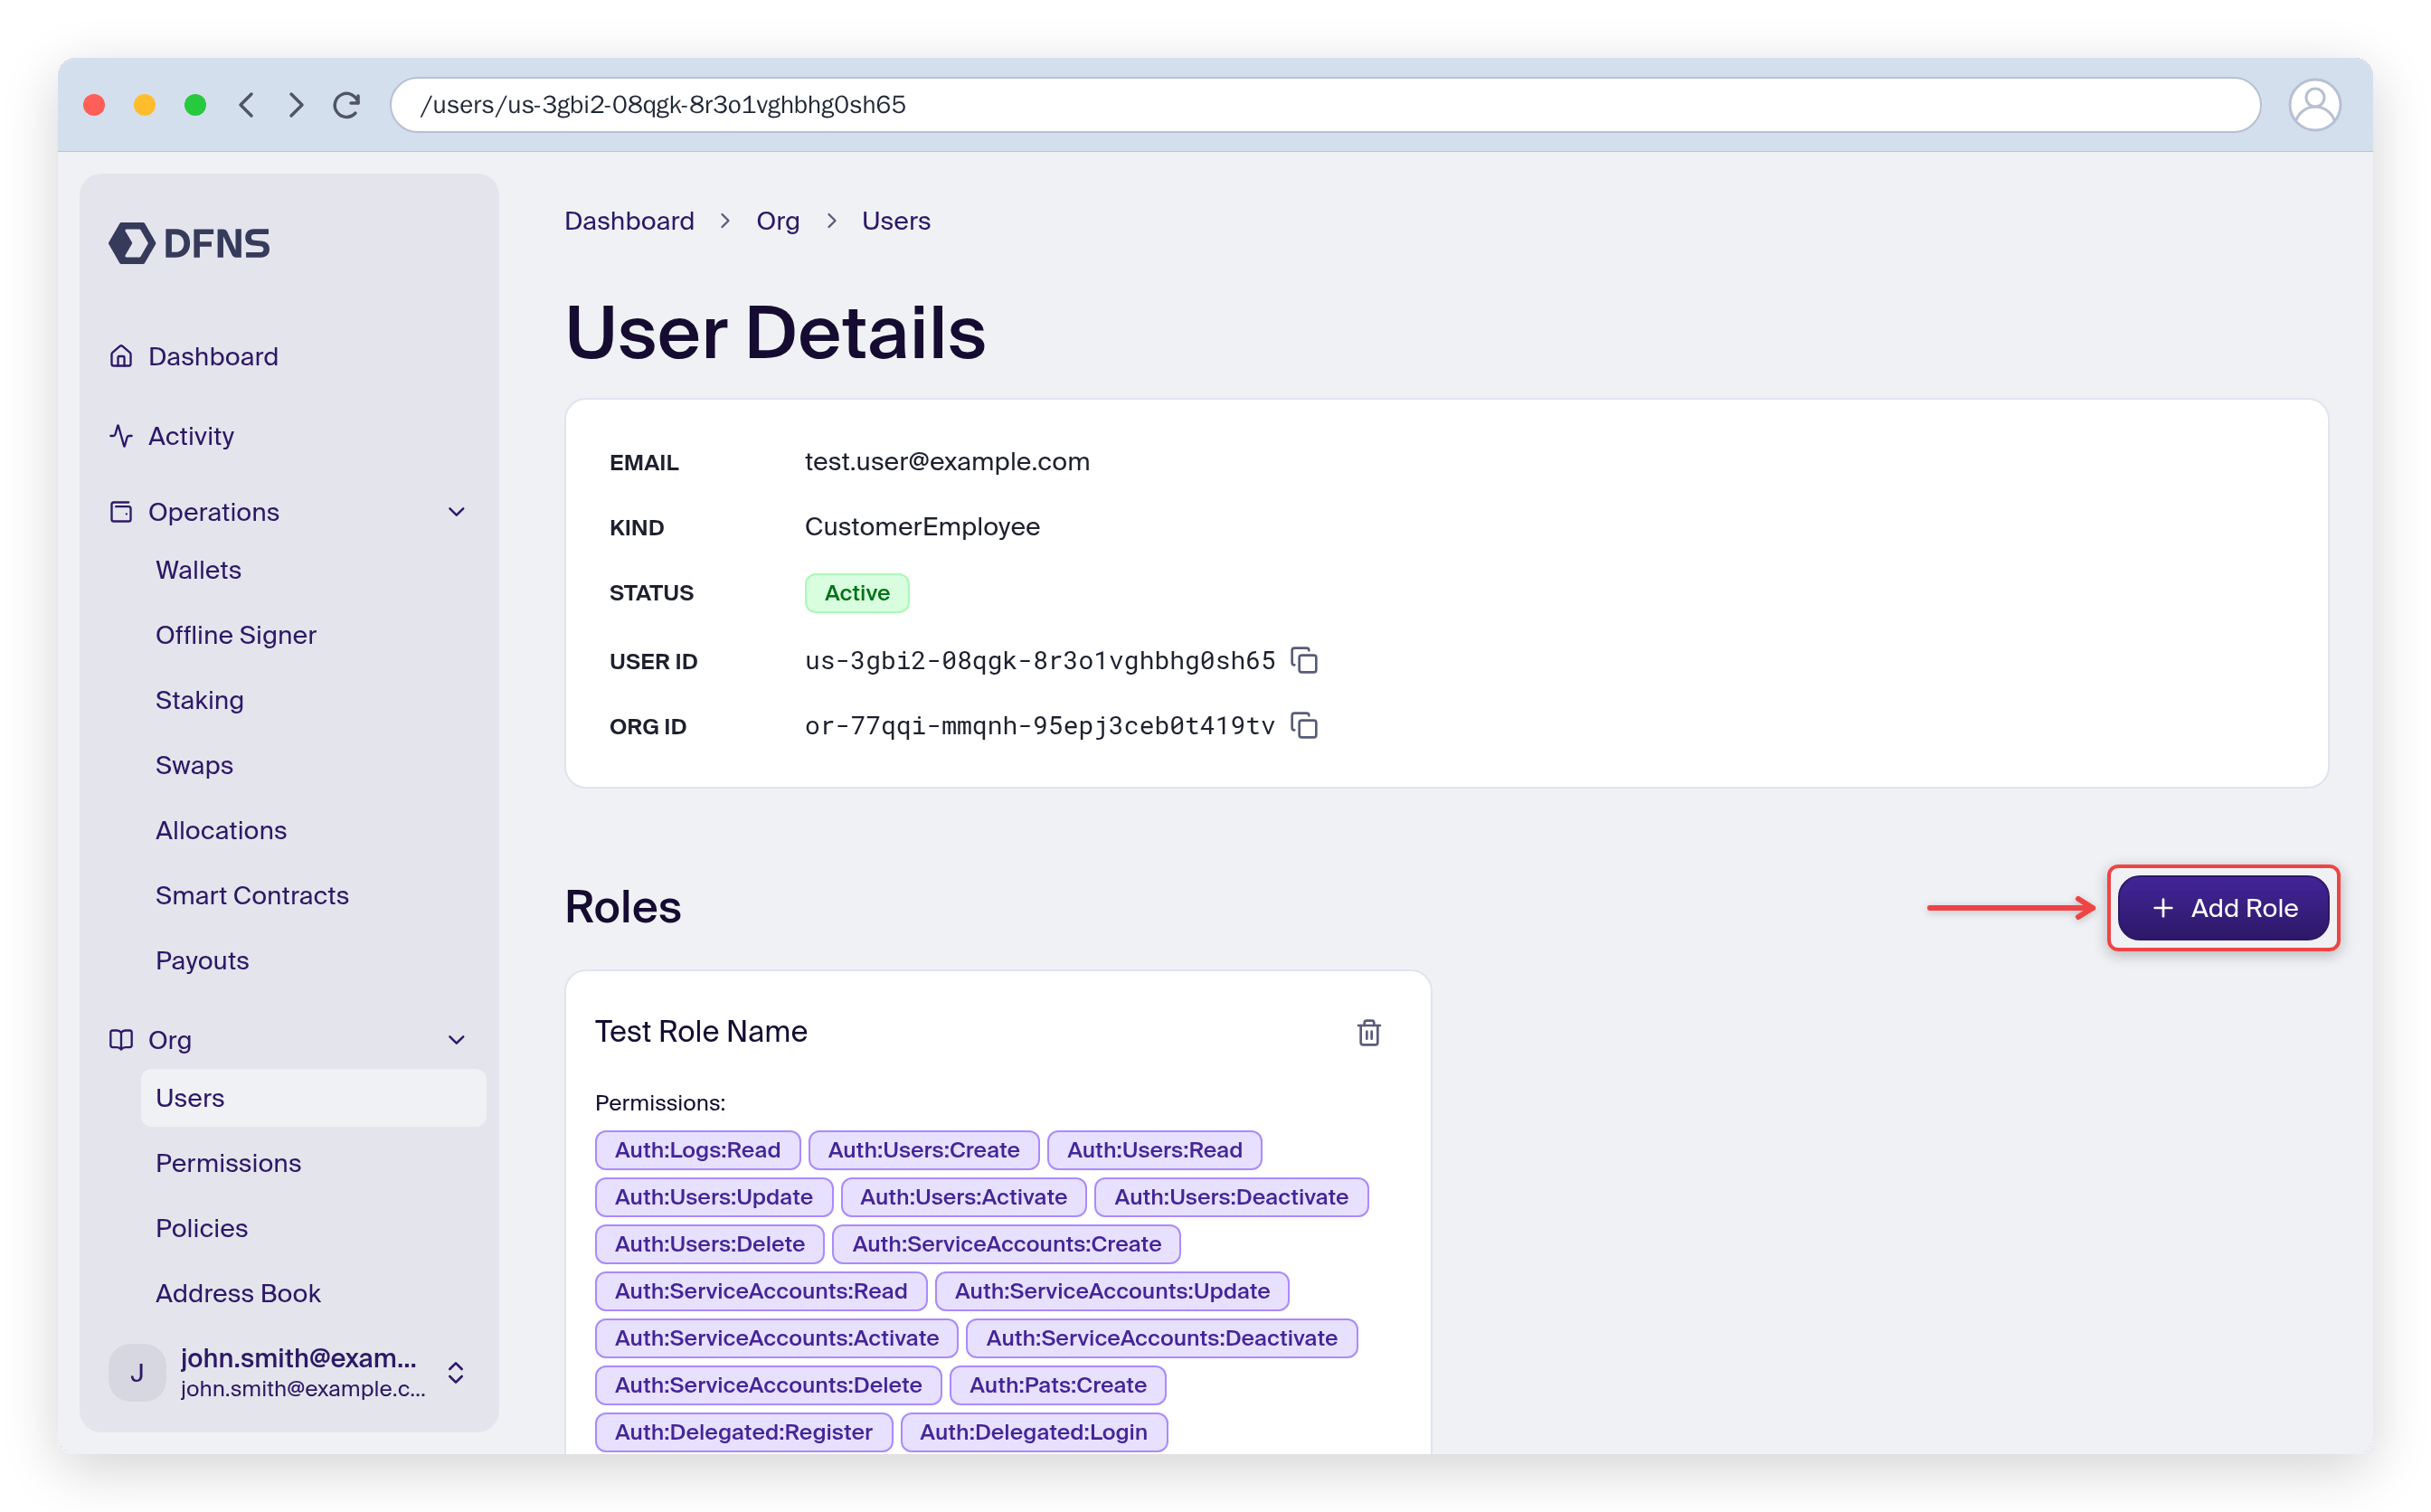Reload the page with refresh icon
Image resolution: width=2431 pixels, height=1512 pixels.
pyautogui.click(x=347, y=105)
